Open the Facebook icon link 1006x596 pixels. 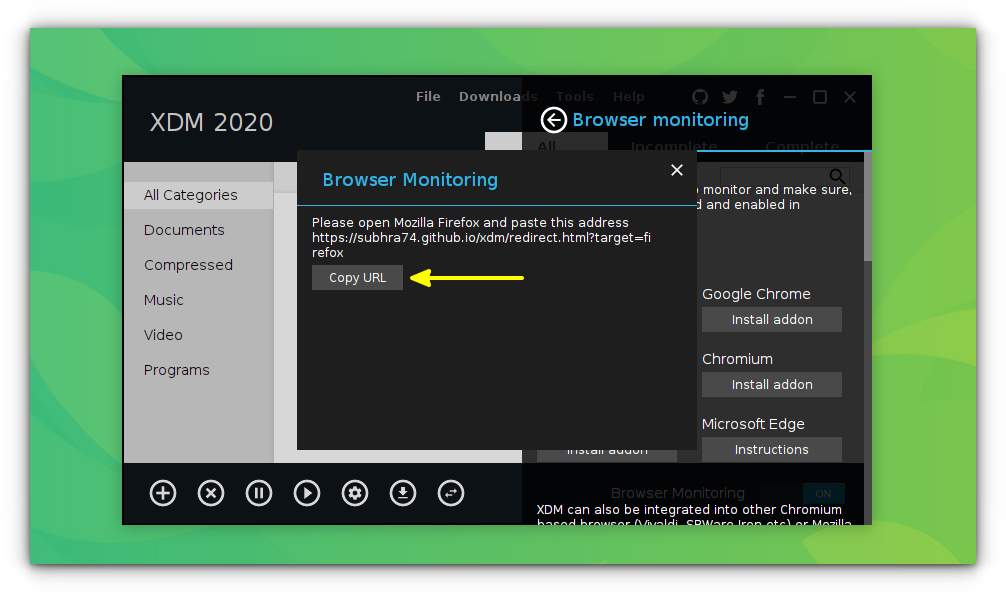(760, 97)
